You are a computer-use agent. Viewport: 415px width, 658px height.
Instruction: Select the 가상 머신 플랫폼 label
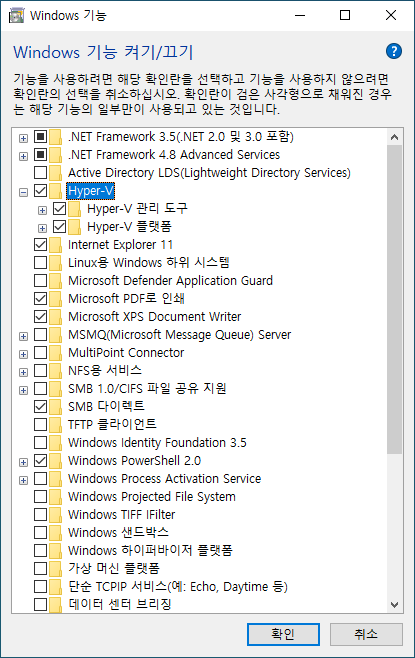click(114, 568)
